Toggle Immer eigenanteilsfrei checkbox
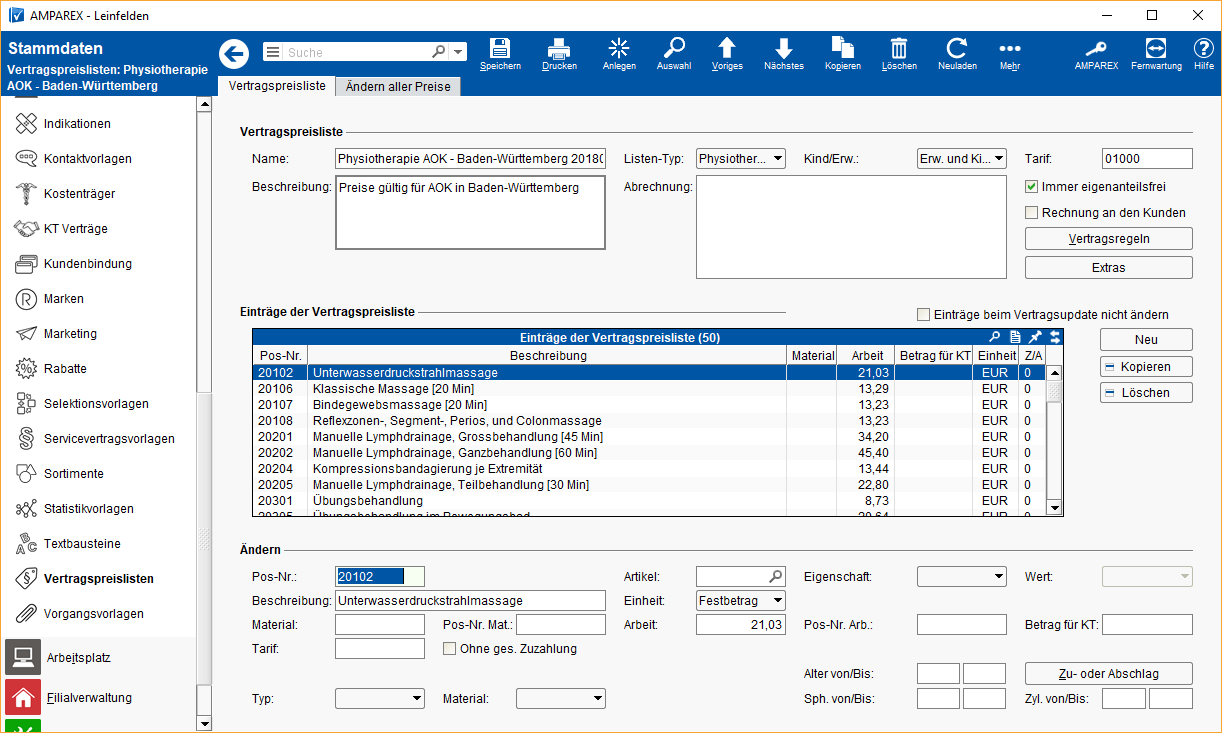This screenshot has width=1222, height=733. point(1032,186)
